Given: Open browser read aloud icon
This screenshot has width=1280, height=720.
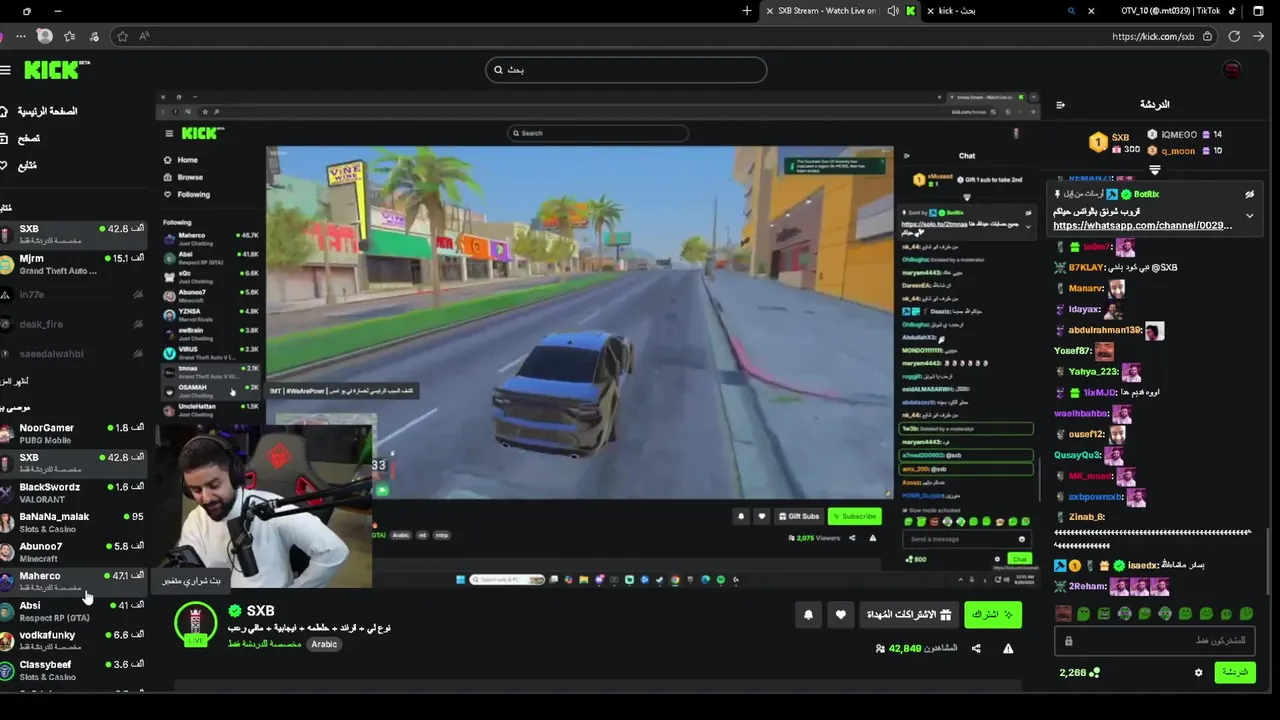Looking at the screenshot, I should (x=145, y=36).
